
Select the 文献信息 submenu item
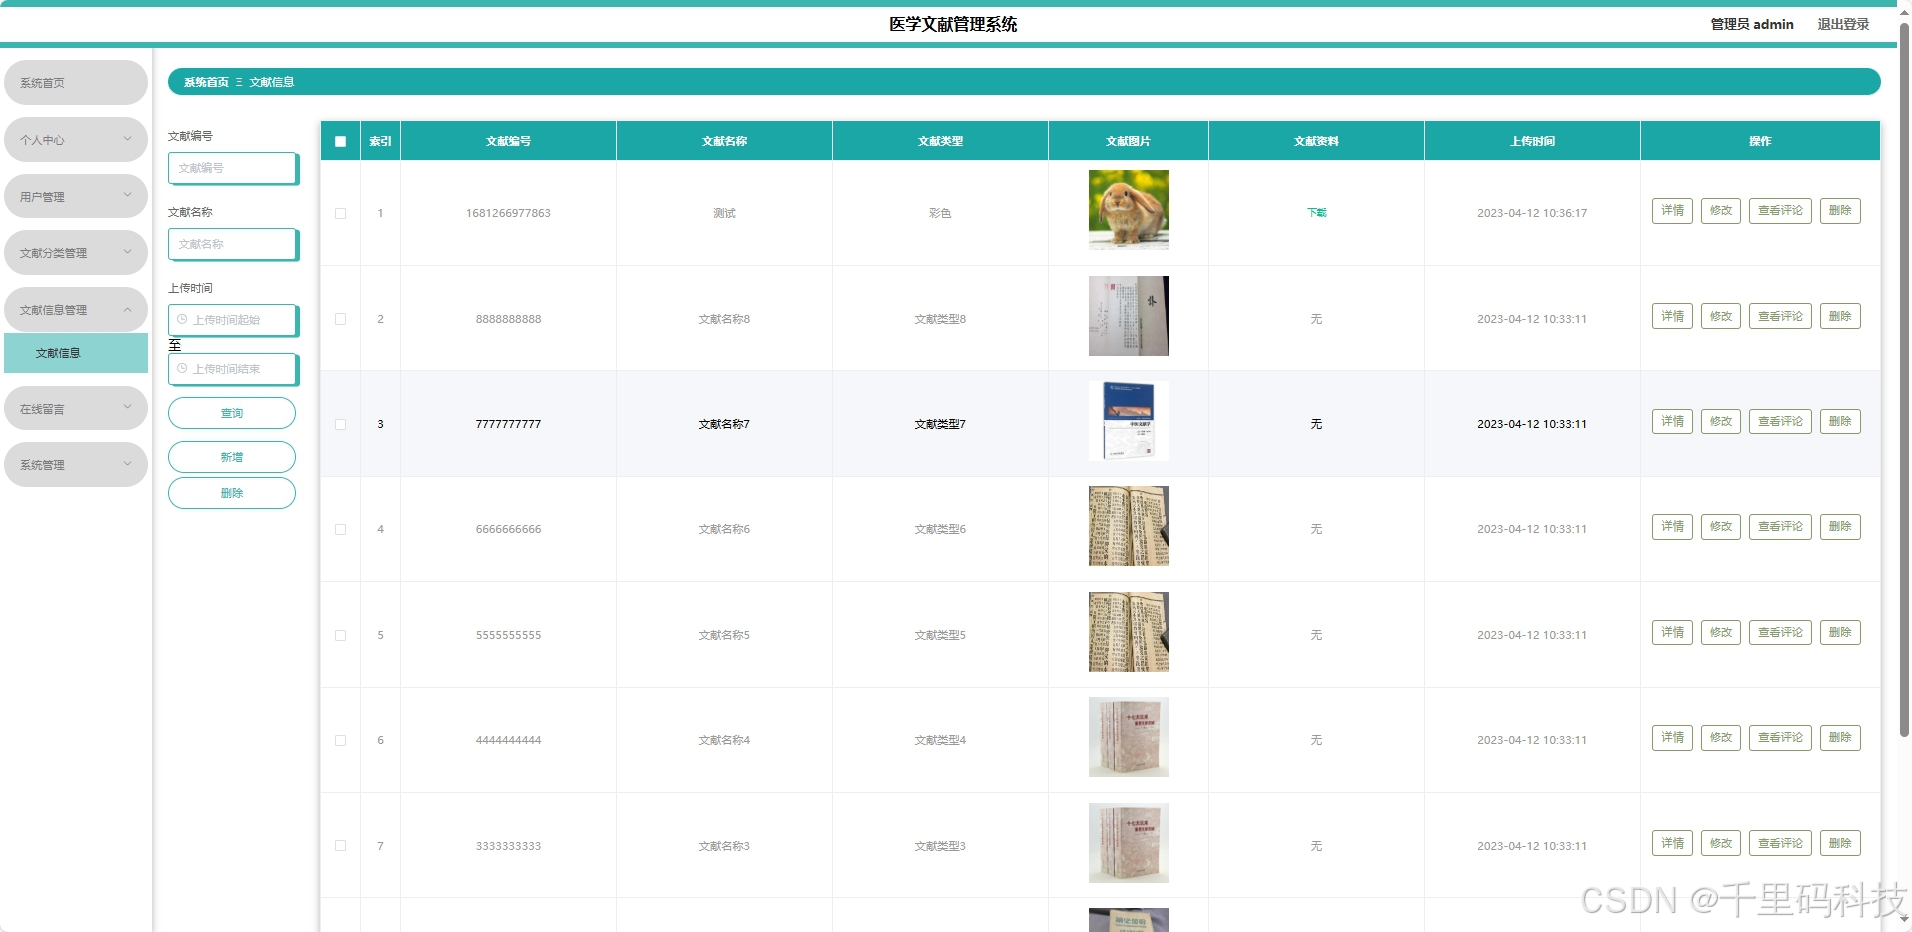pos(76,353)
